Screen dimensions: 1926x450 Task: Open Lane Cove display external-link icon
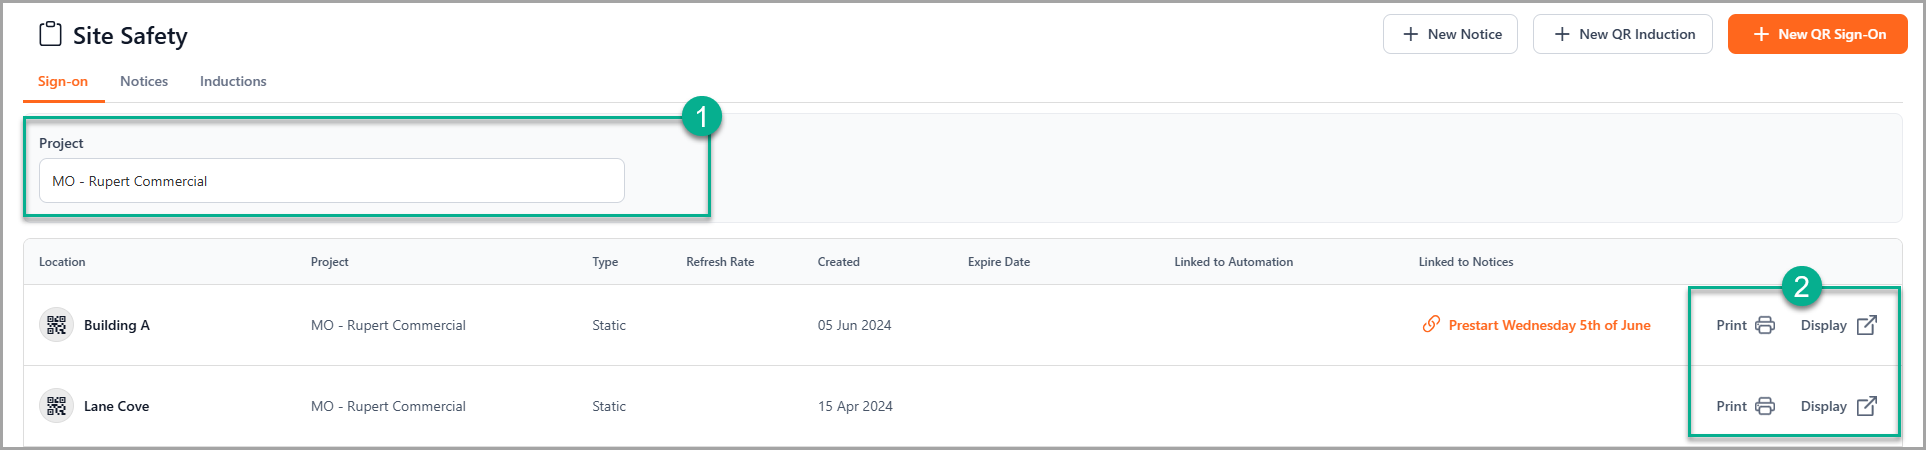[1866, 406]
